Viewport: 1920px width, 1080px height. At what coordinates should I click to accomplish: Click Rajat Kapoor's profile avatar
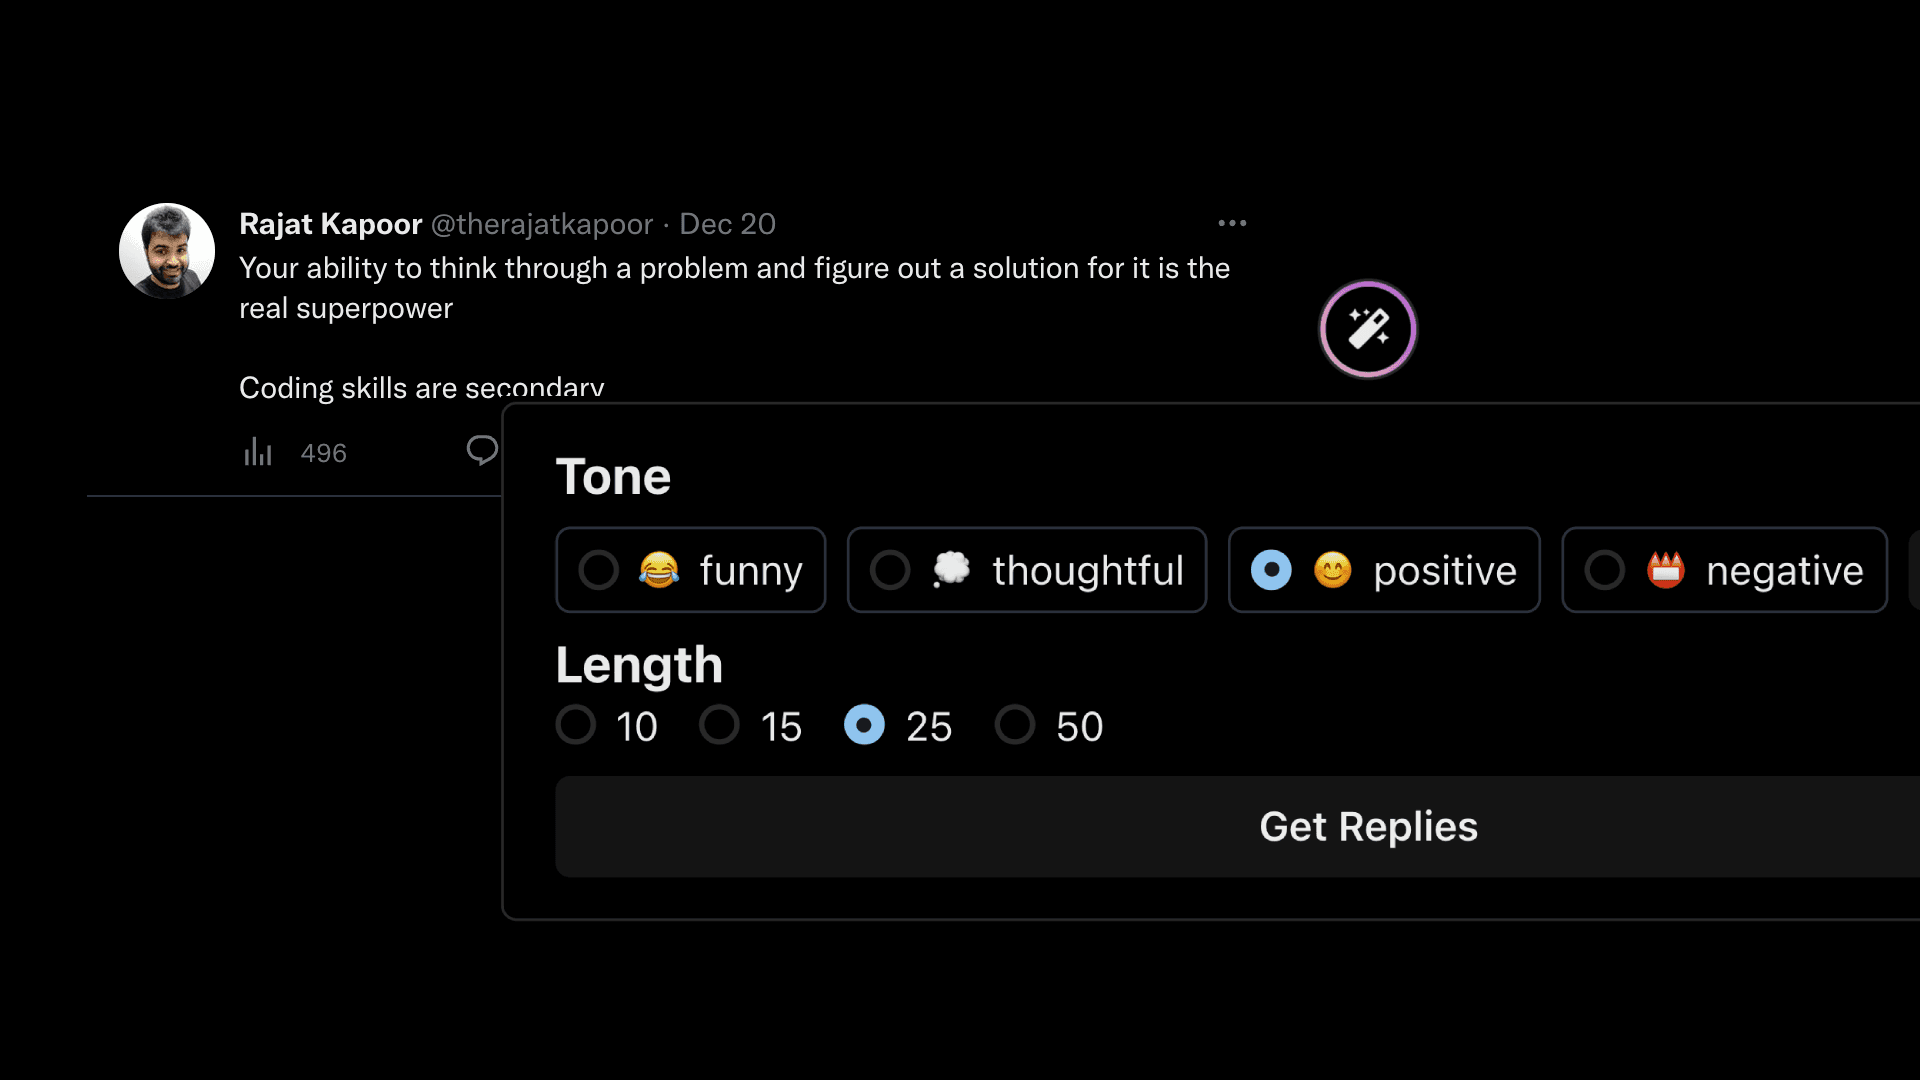tap(167, 251)
